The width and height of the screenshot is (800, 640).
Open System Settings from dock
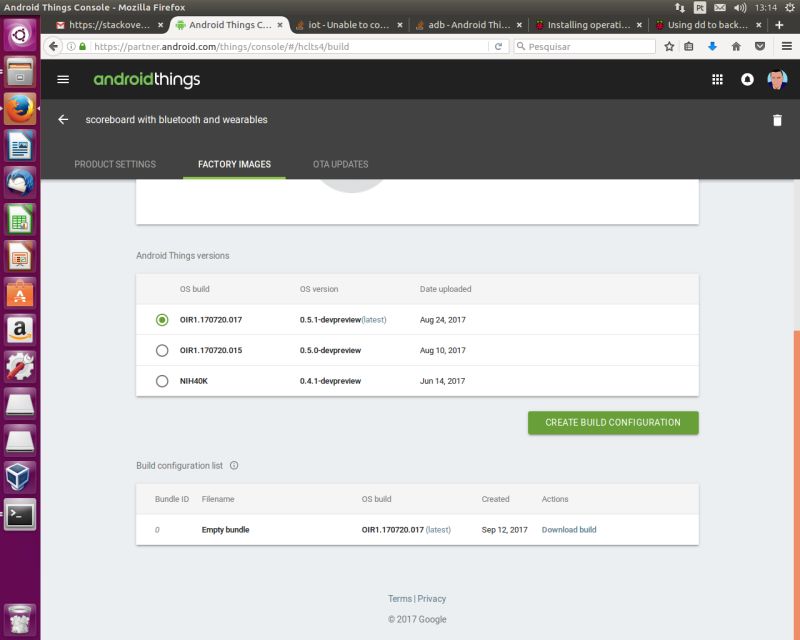point(20,366)
